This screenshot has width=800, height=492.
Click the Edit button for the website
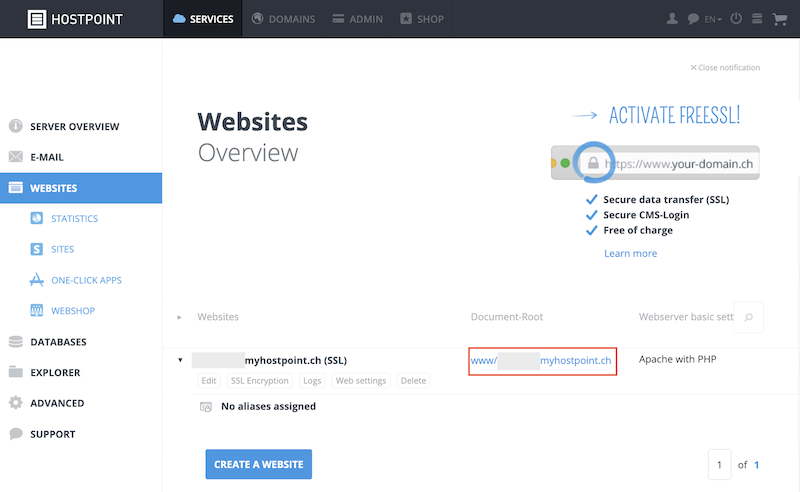[x=209, y=381]
